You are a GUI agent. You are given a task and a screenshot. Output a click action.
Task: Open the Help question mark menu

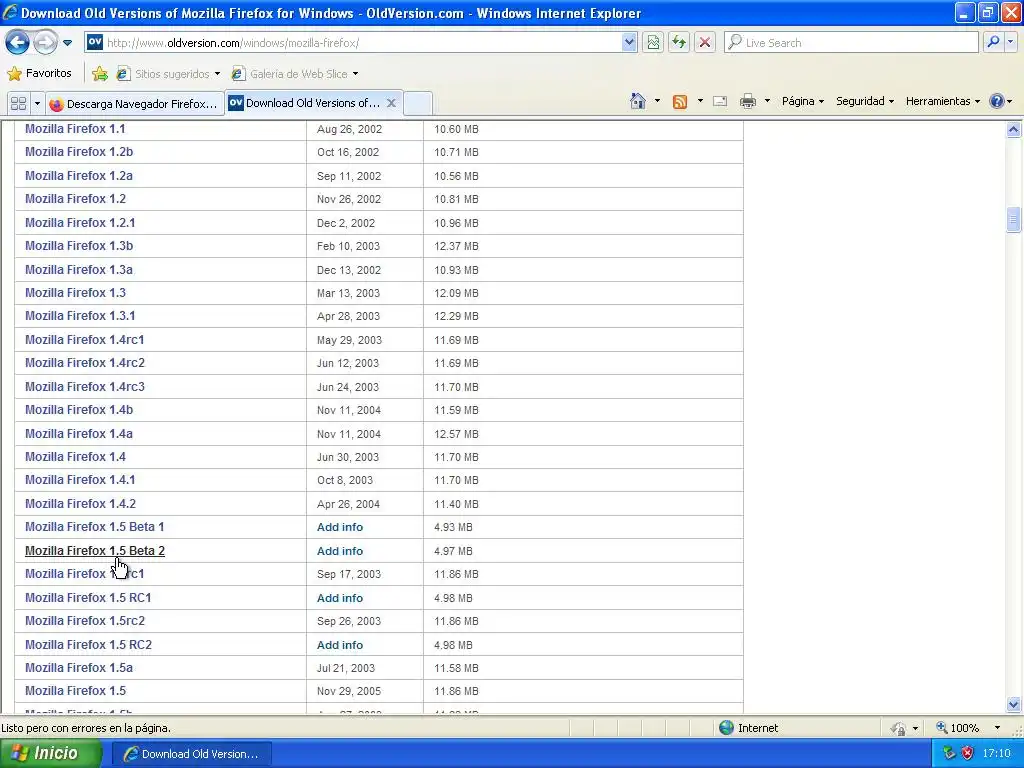click(x=1000, y=101)
